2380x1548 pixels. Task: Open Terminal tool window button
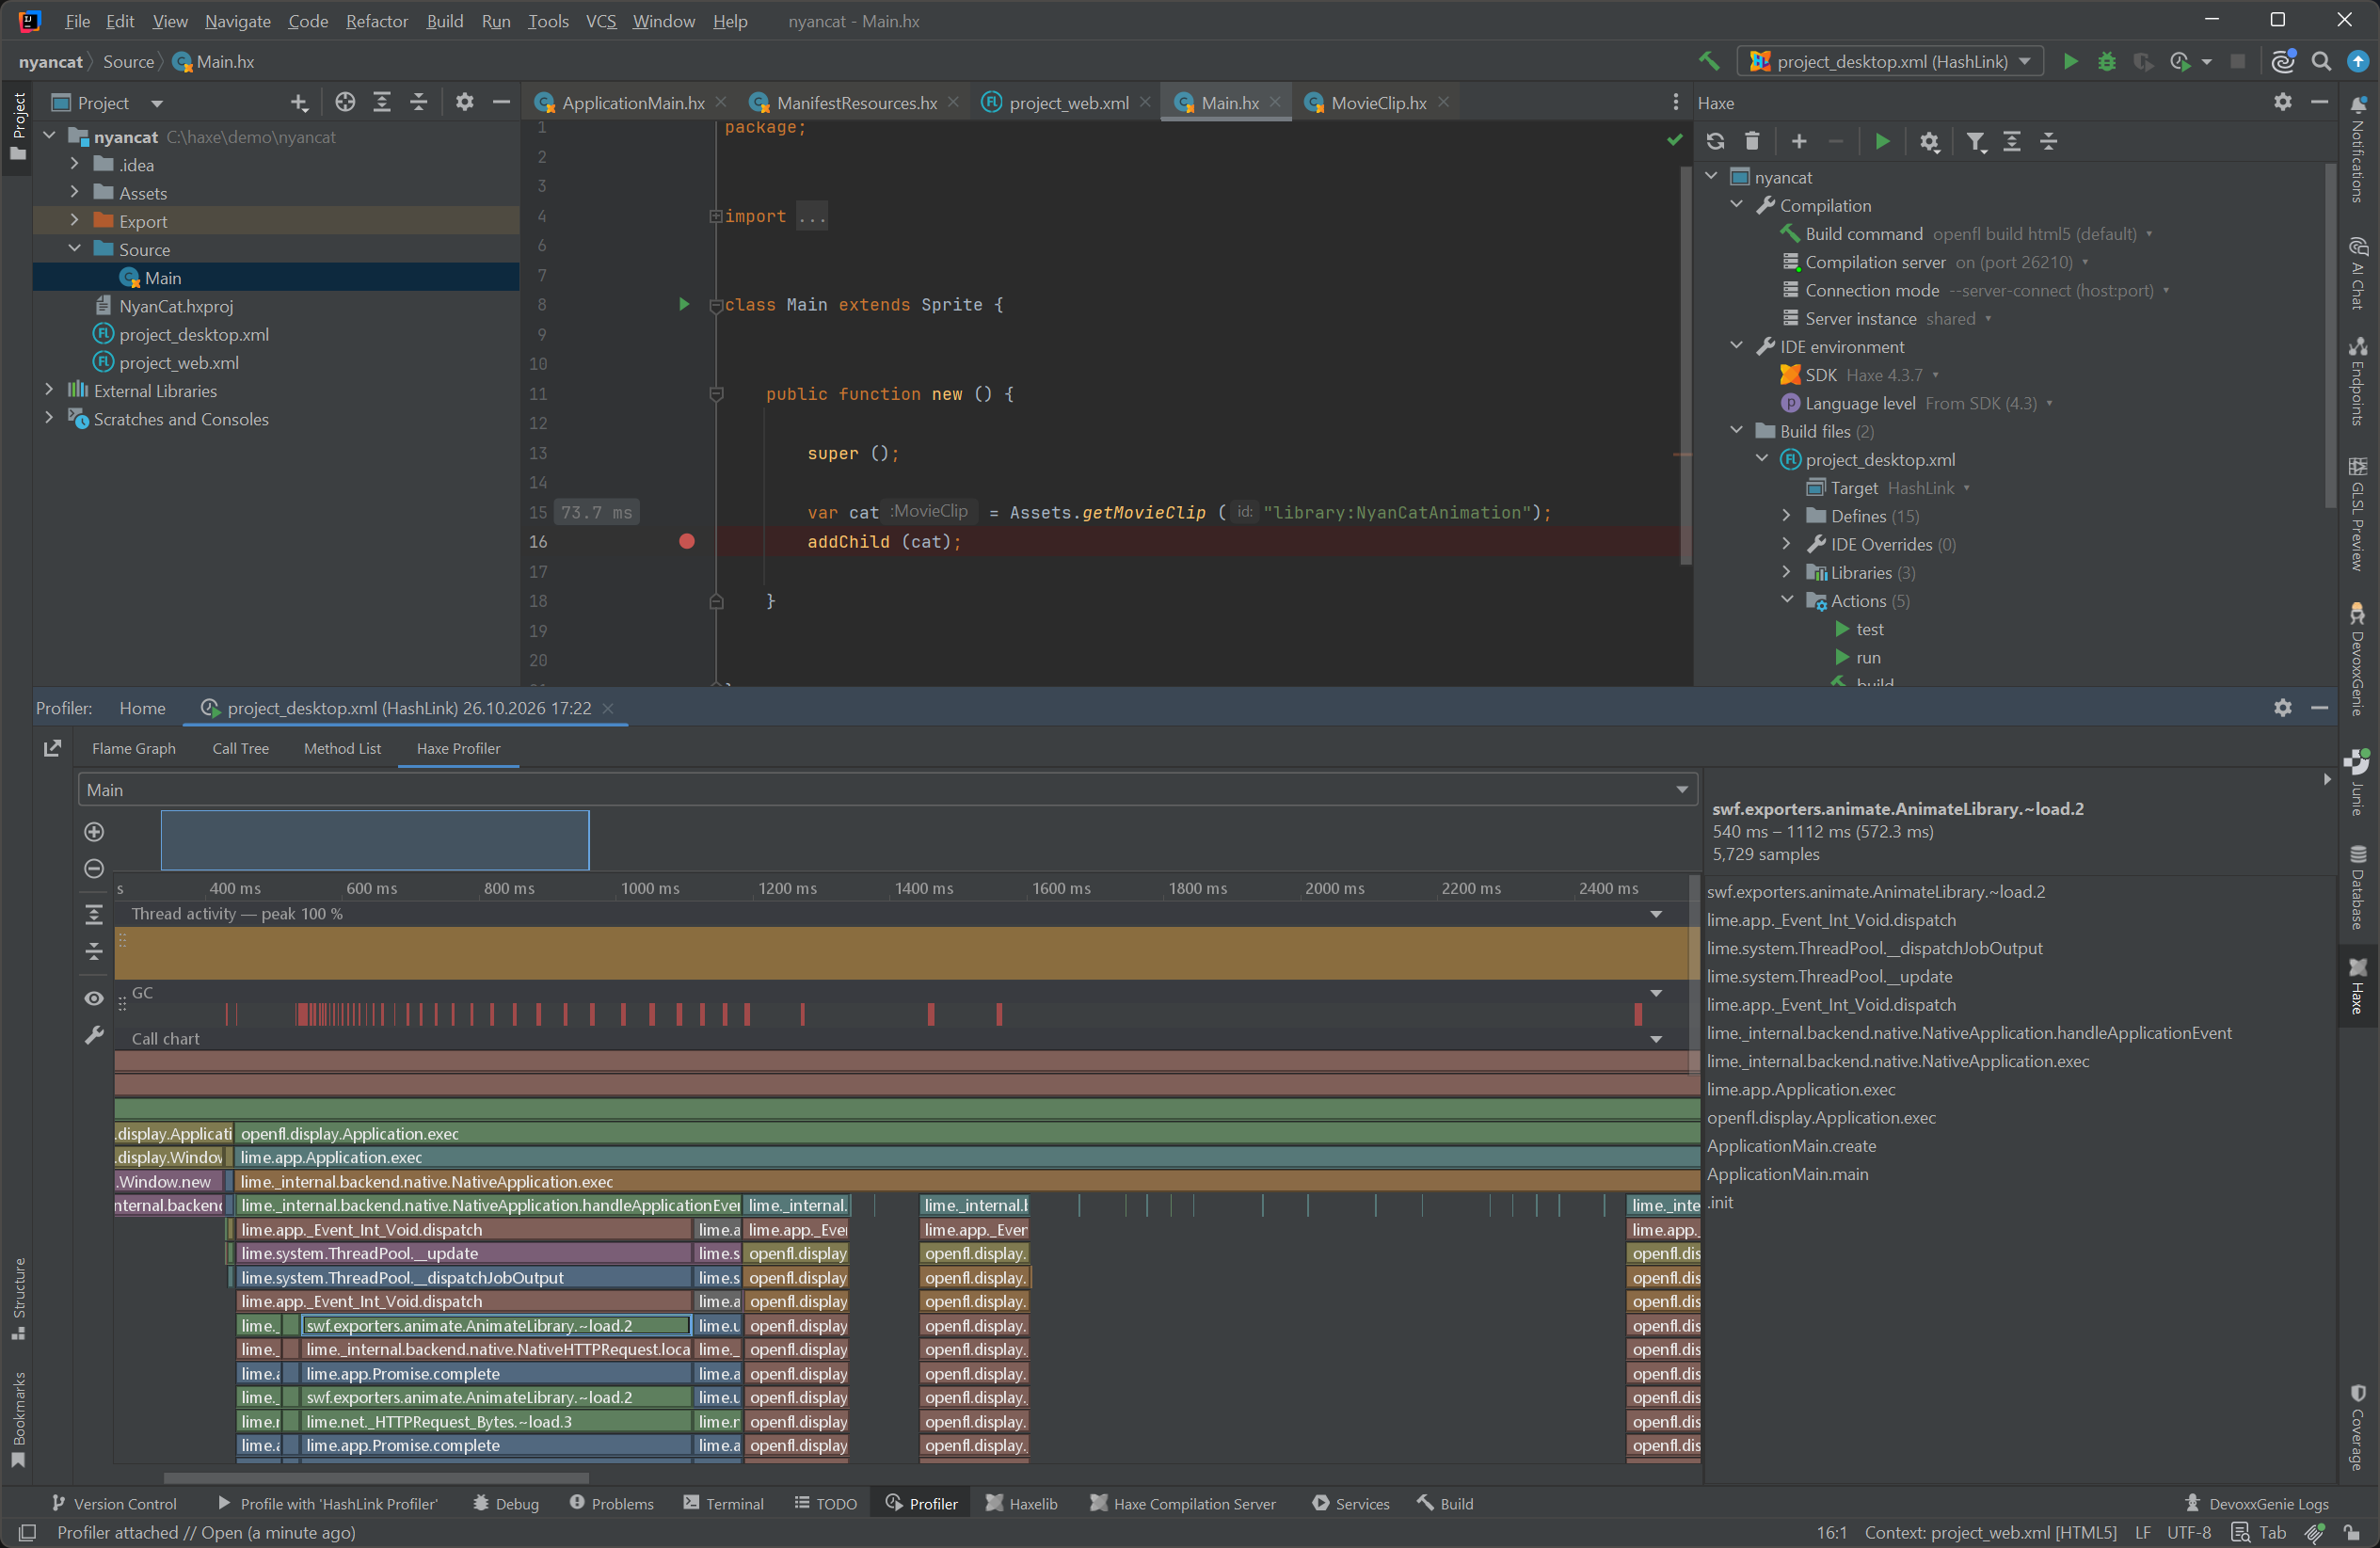point(723,1503)
